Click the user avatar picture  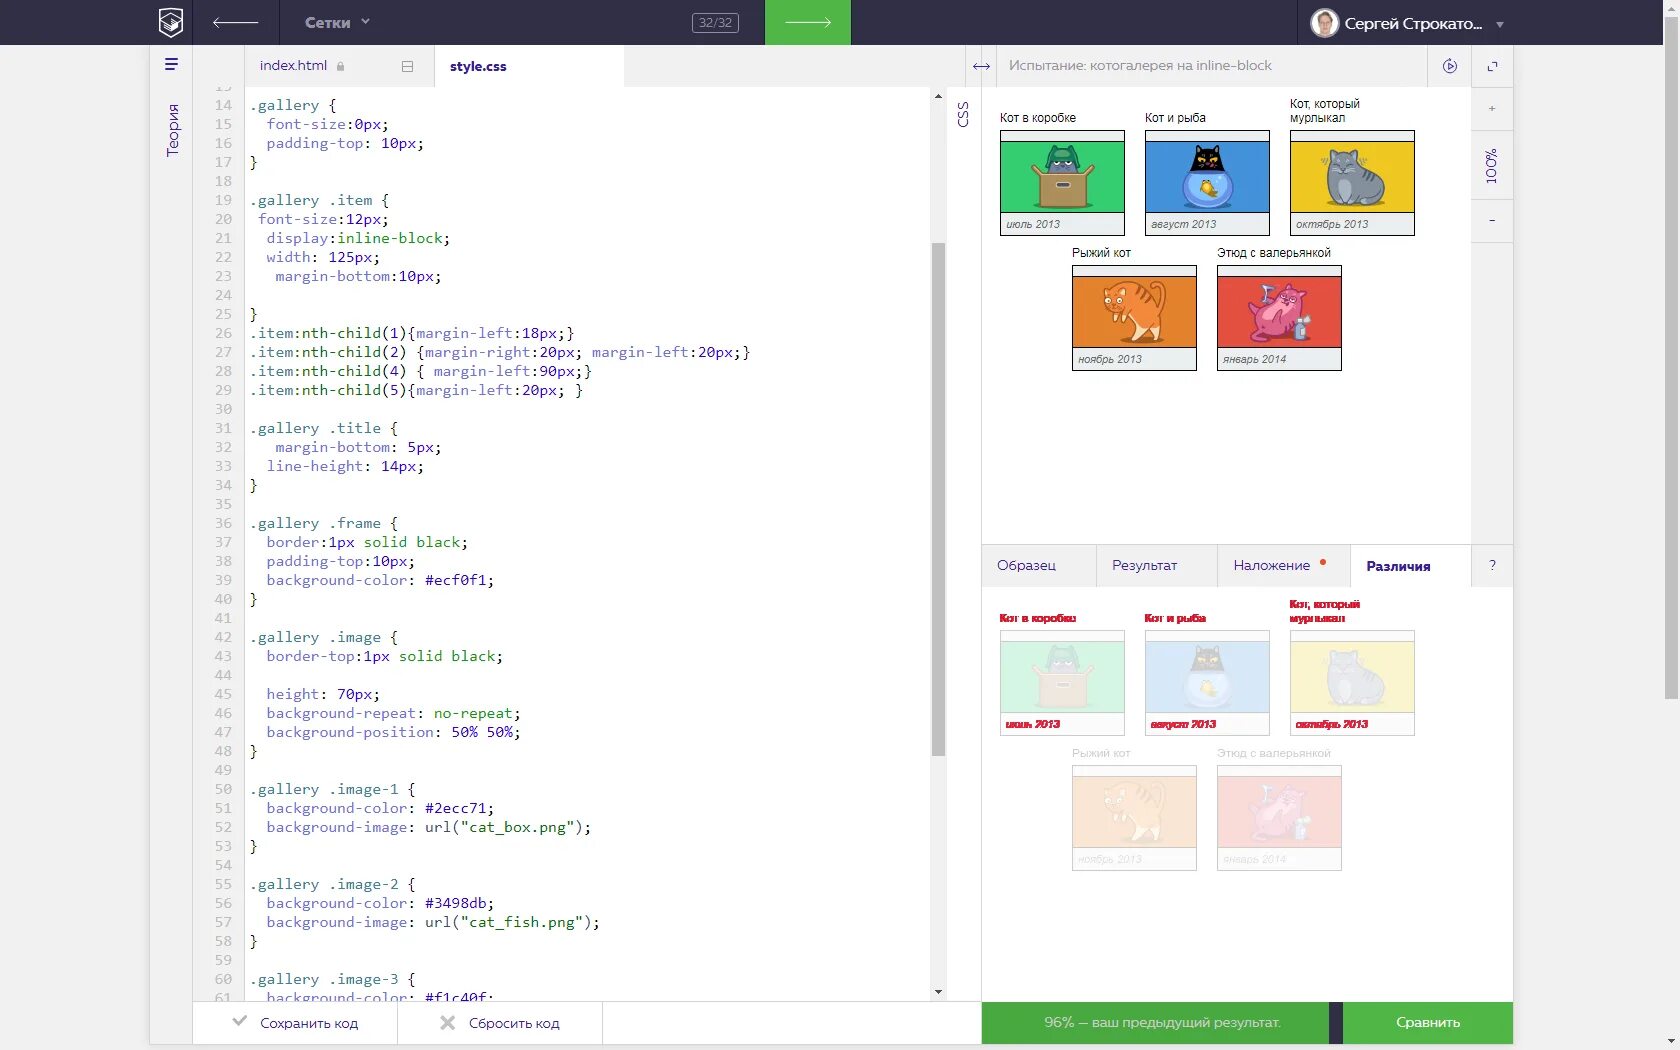1324,23
